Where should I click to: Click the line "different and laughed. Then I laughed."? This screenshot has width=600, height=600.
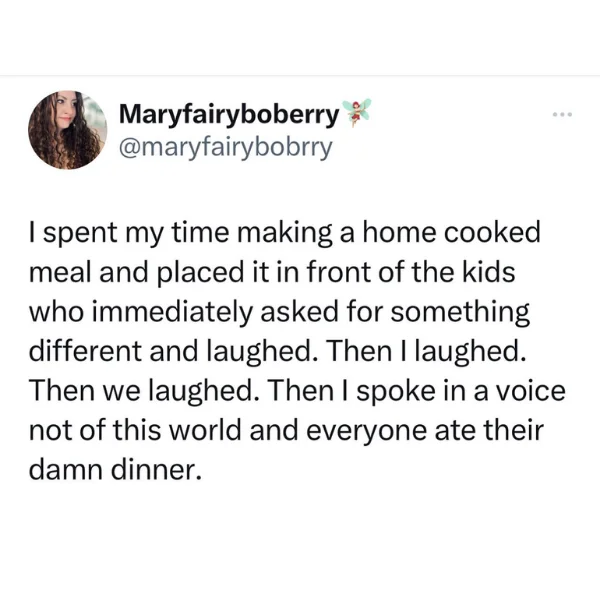(x=278, y=351)
